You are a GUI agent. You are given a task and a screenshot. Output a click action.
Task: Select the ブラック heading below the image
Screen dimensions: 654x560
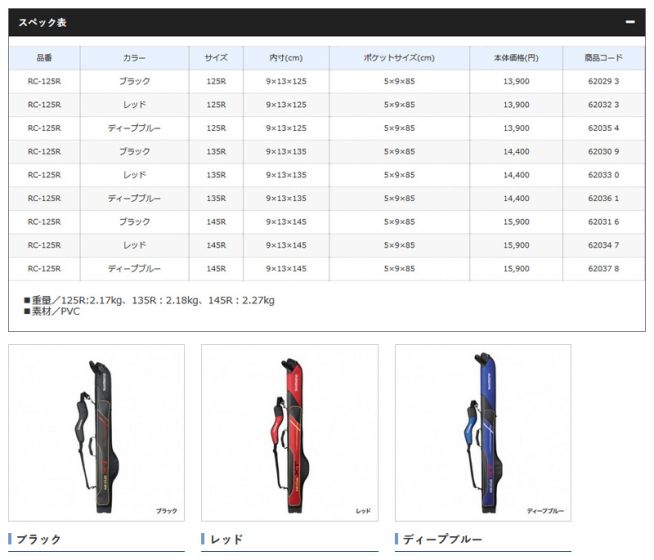pyautogui.click(x=38, y=539)
